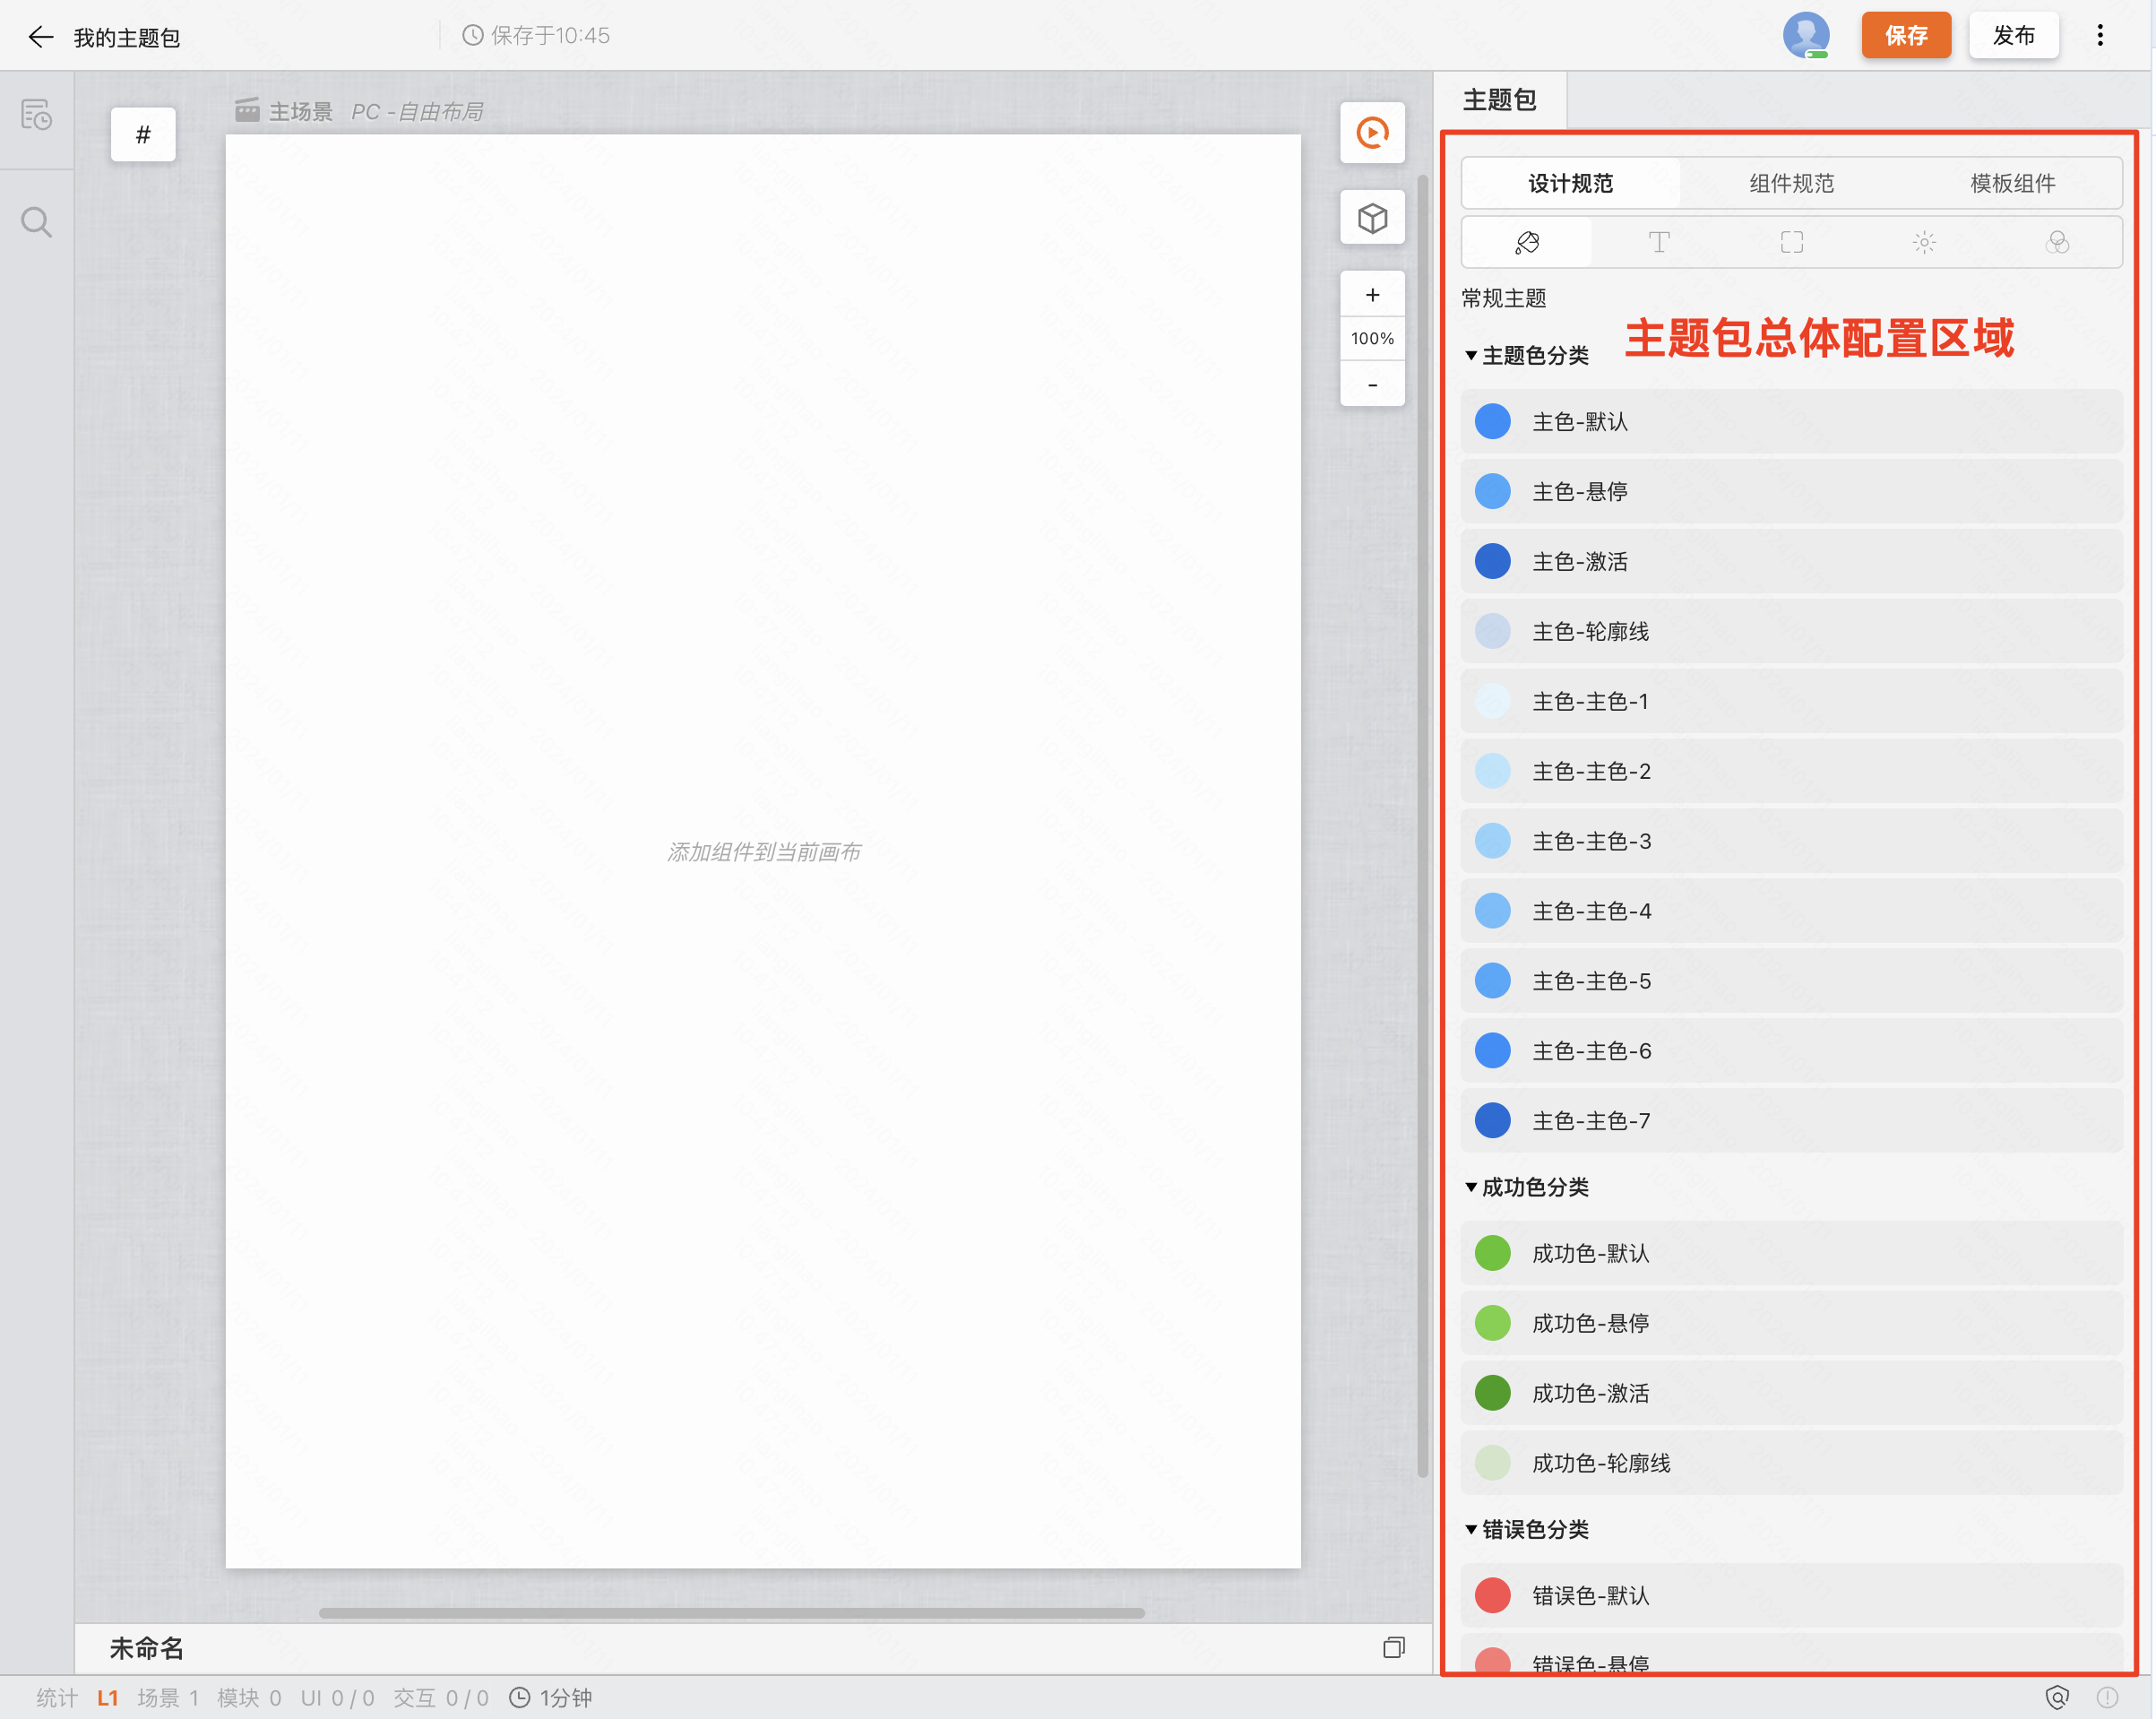
Task: Select the 主色-主色-3 row
Action: pyautogui.click(x=1791, y=842)
